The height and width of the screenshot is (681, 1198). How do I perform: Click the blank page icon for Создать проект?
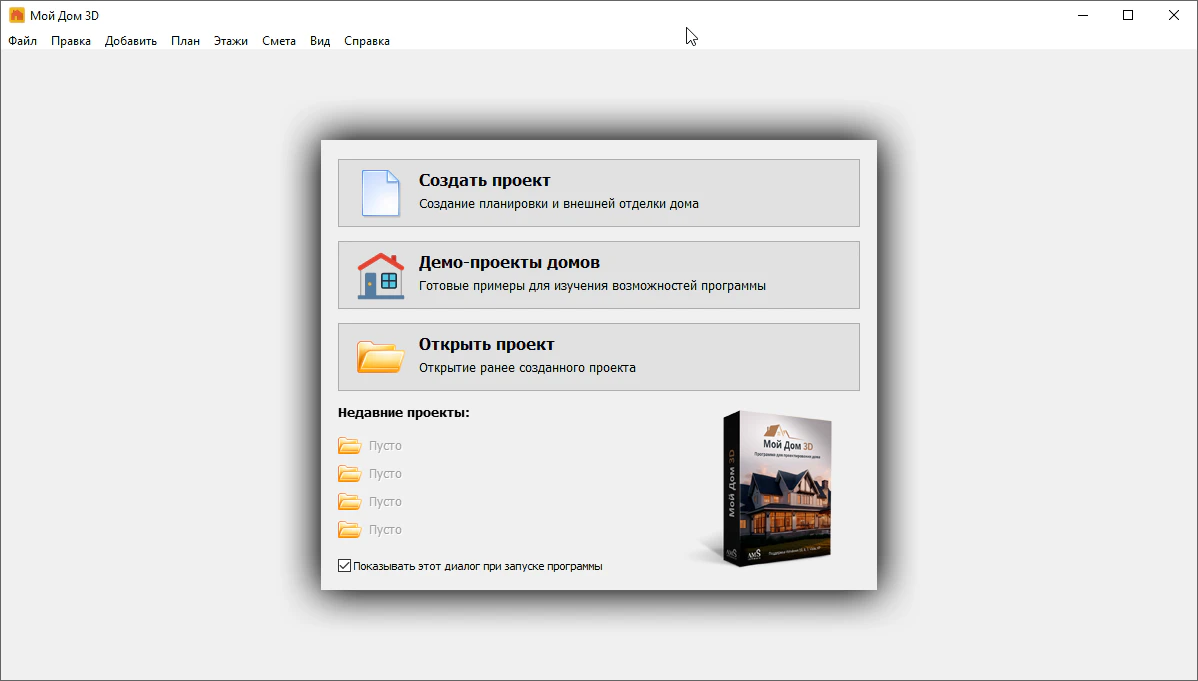coord(380,193)
